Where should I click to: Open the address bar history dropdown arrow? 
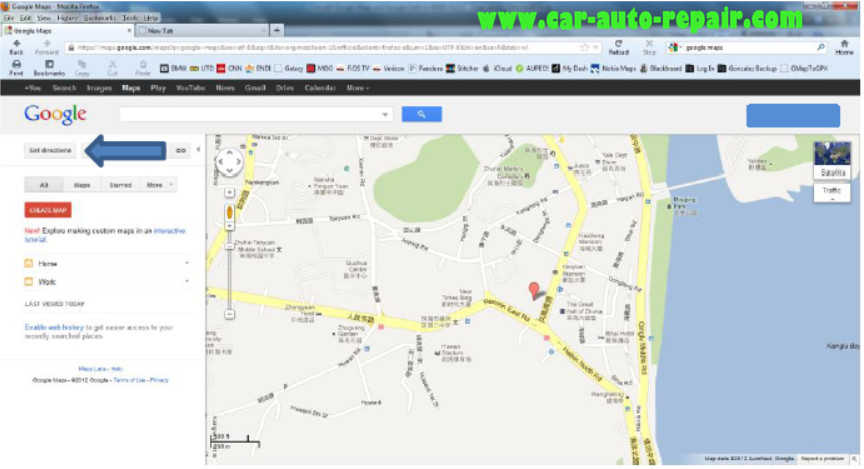595,47
